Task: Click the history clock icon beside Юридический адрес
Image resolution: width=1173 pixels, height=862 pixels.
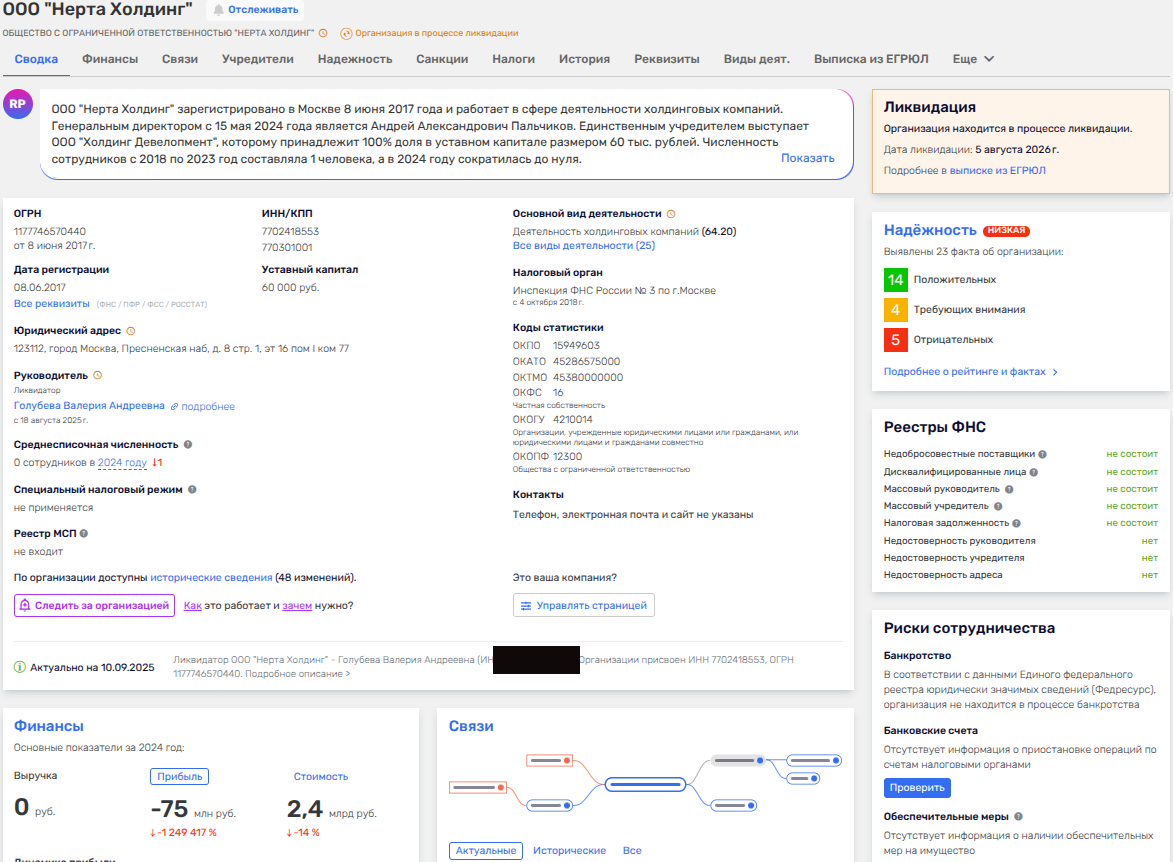Action: point(131,330)
